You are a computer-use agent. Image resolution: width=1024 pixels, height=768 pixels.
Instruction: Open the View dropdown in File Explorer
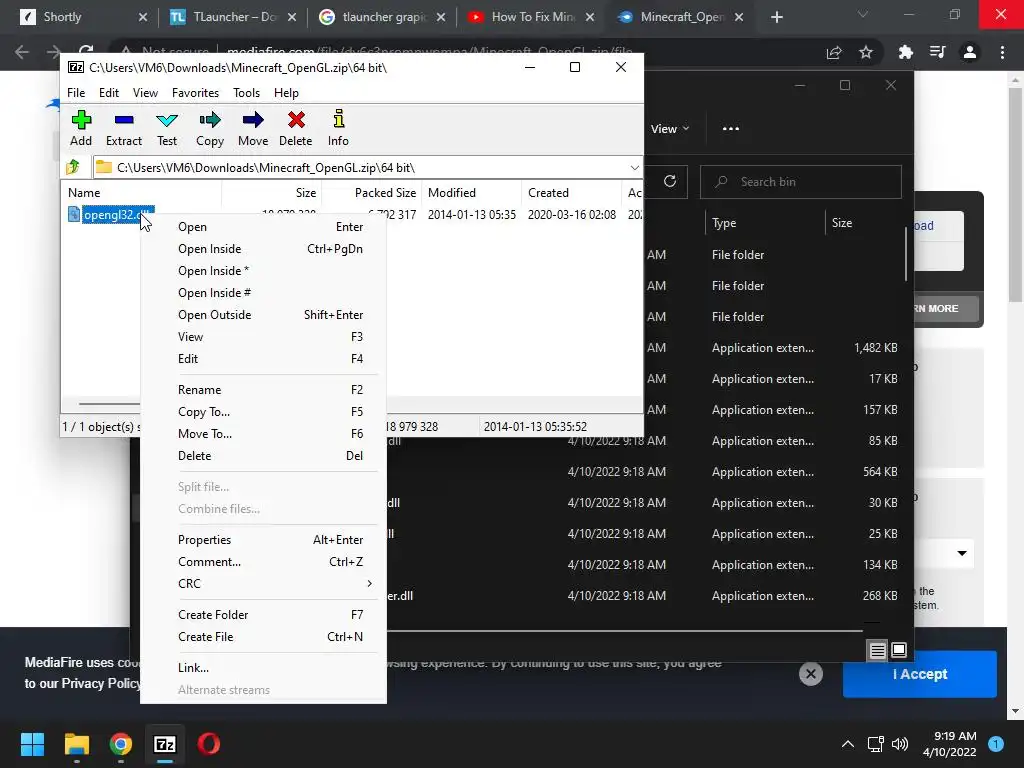point(670,129)
